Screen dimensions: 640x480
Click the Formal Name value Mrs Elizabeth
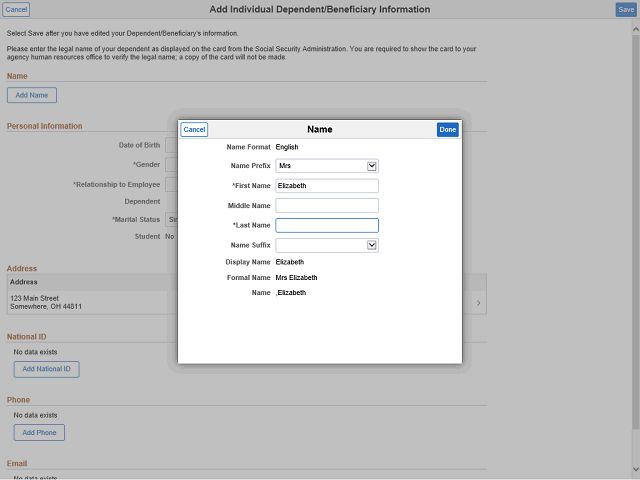click(x=296, y=278)
